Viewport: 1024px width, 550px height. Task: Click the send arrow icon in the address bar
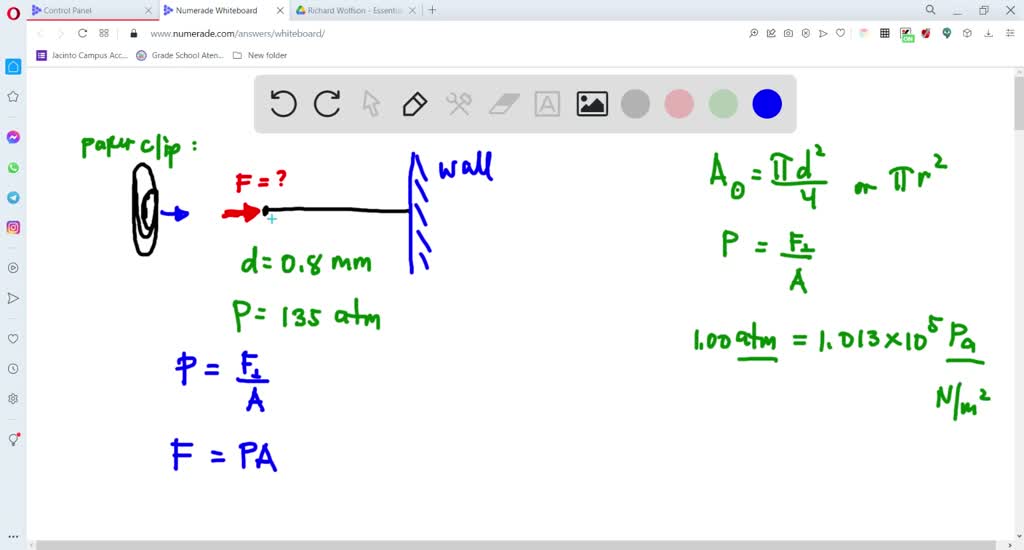(x=823, y=33)
